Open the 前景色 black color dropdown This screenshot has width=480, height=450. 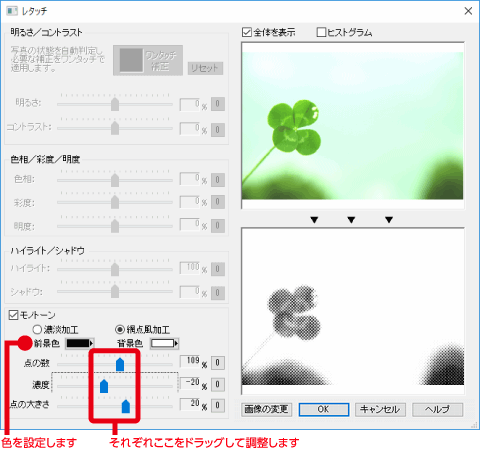[80, 343]
